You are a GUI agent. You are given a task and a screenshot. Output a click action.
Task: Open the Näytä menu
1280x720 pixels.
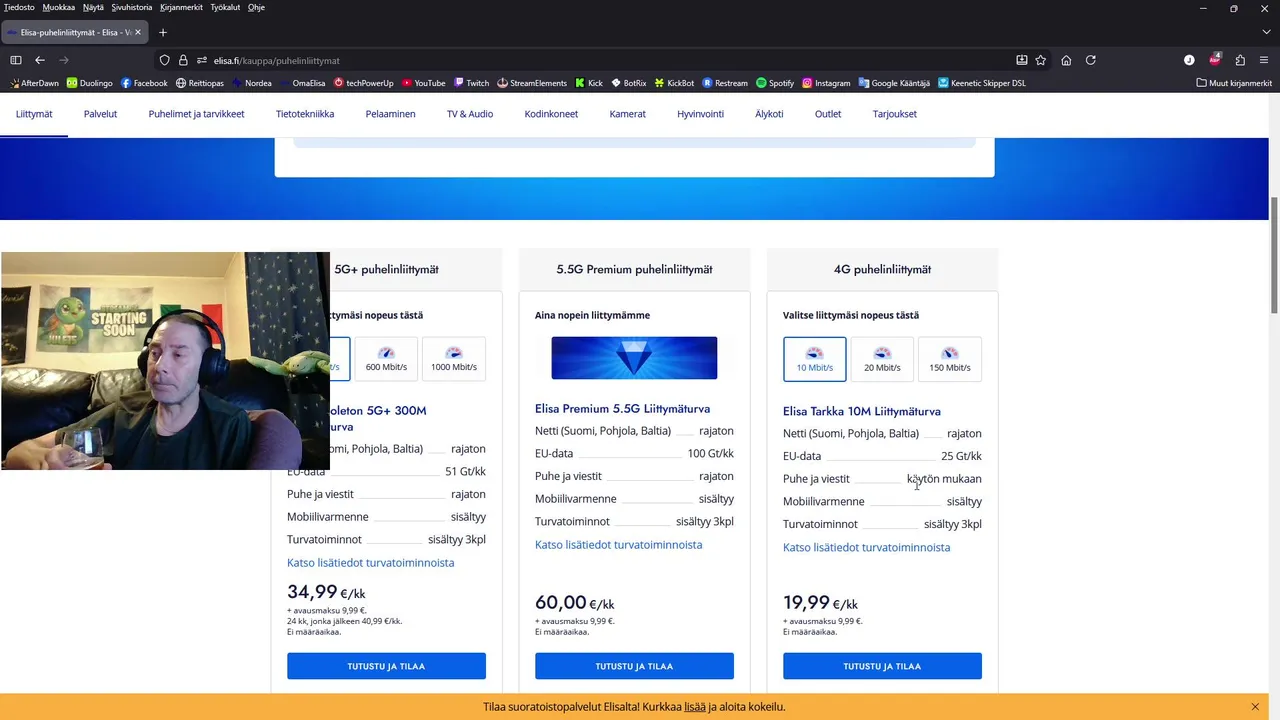tap(93, 7)
